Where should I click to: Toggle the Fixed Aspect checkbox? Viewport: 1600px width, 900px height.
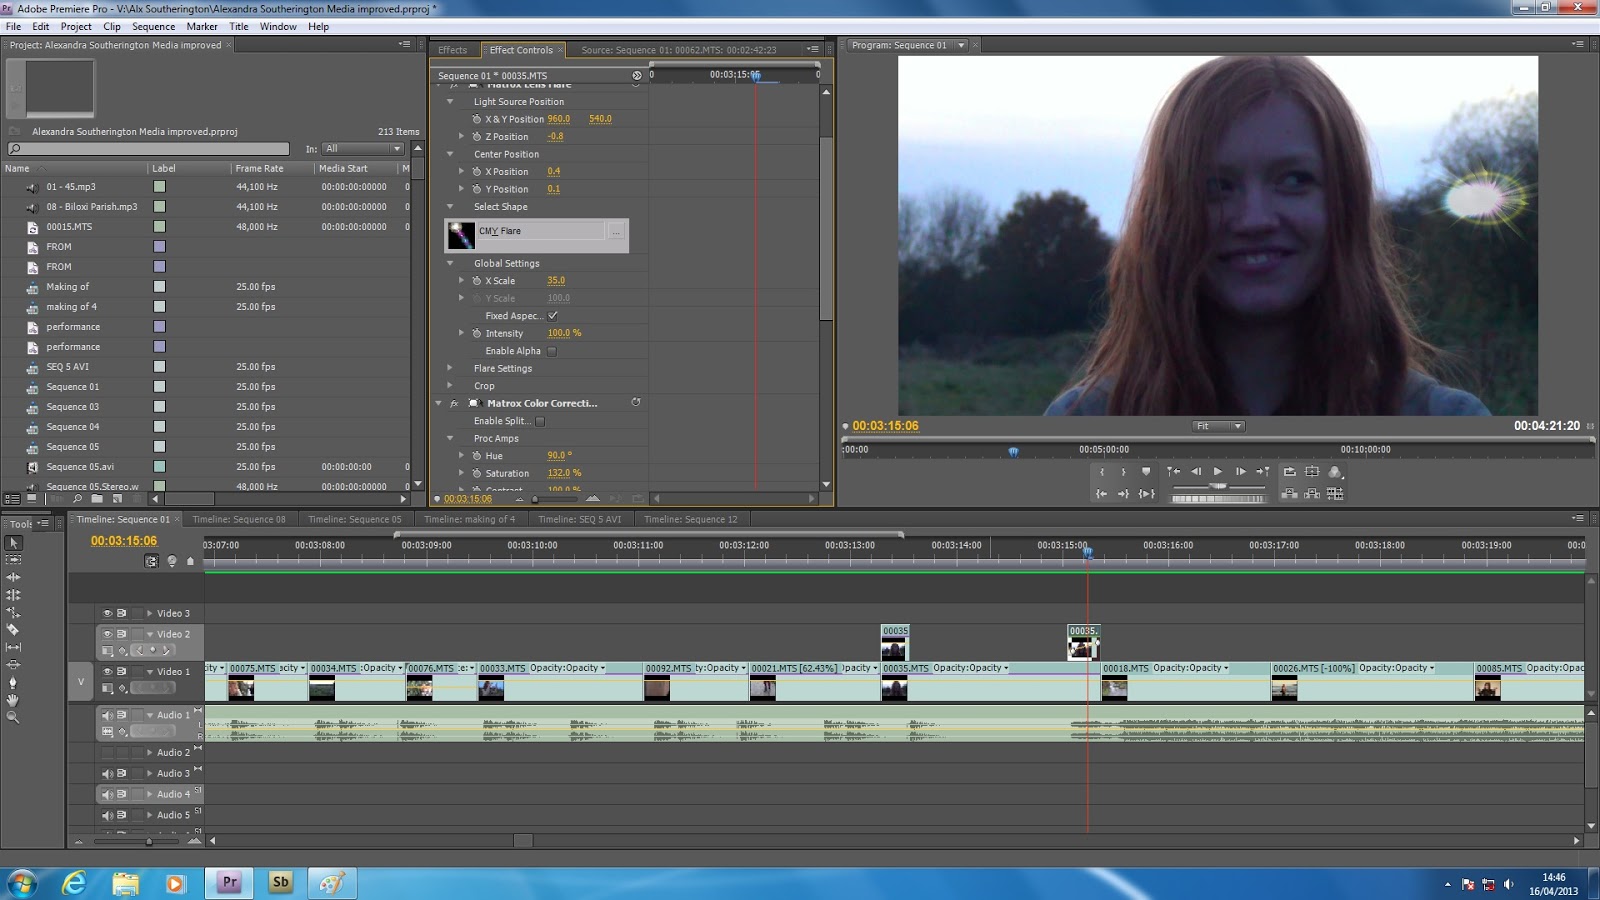[553, 316]
